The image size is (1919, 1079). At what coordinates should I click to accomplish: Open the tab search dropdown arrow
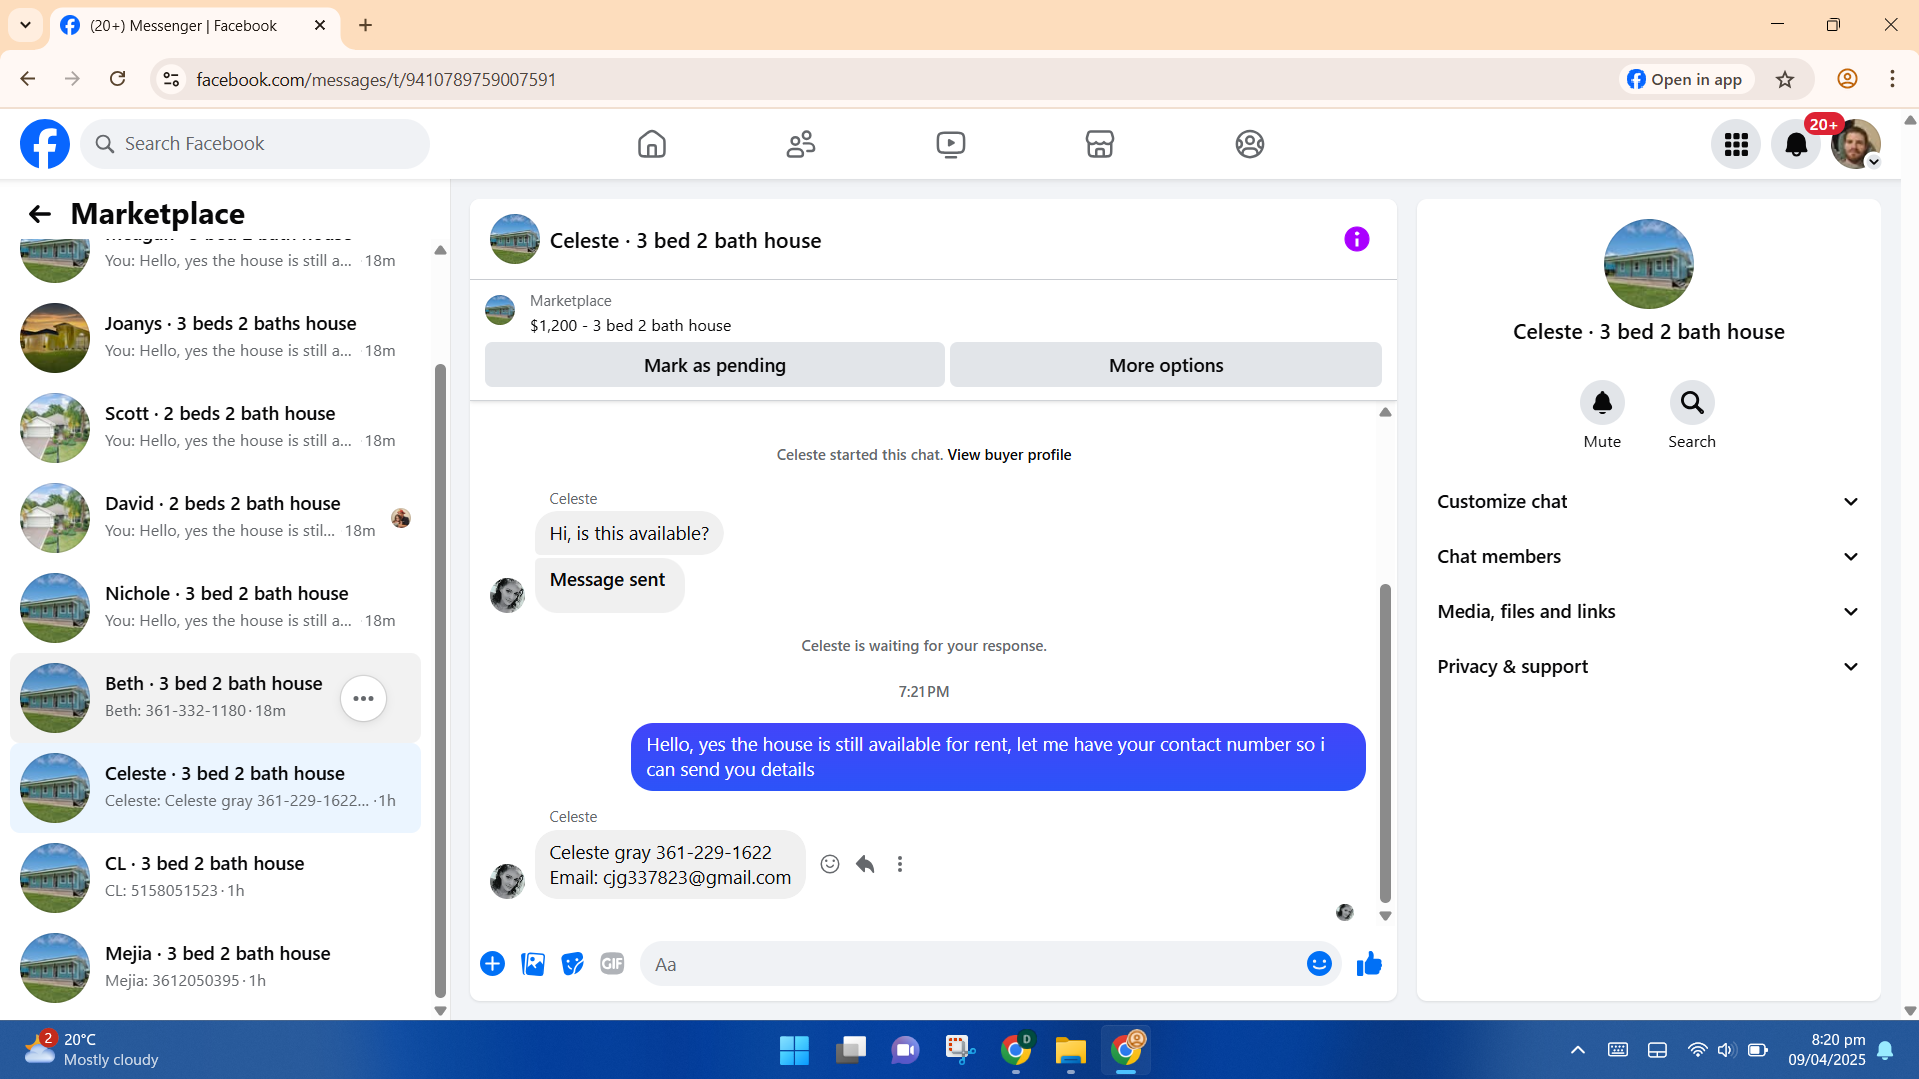point(26,25)
